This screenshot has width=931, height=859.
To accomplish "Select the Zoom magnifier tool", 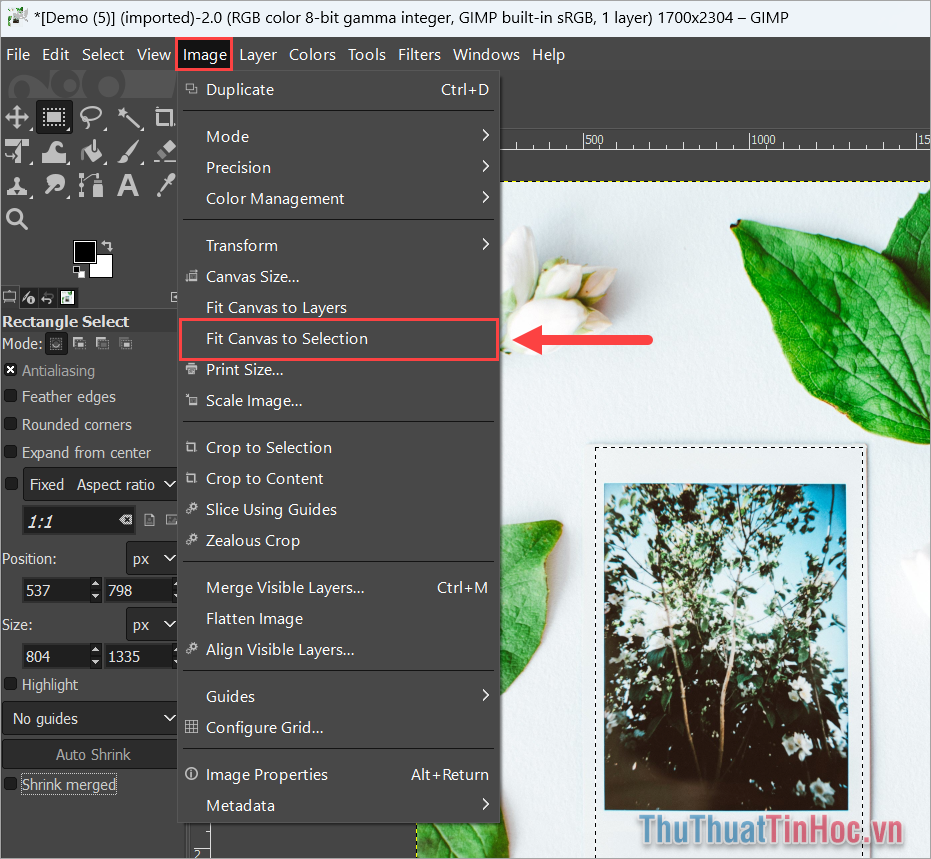I will (17, 219).
